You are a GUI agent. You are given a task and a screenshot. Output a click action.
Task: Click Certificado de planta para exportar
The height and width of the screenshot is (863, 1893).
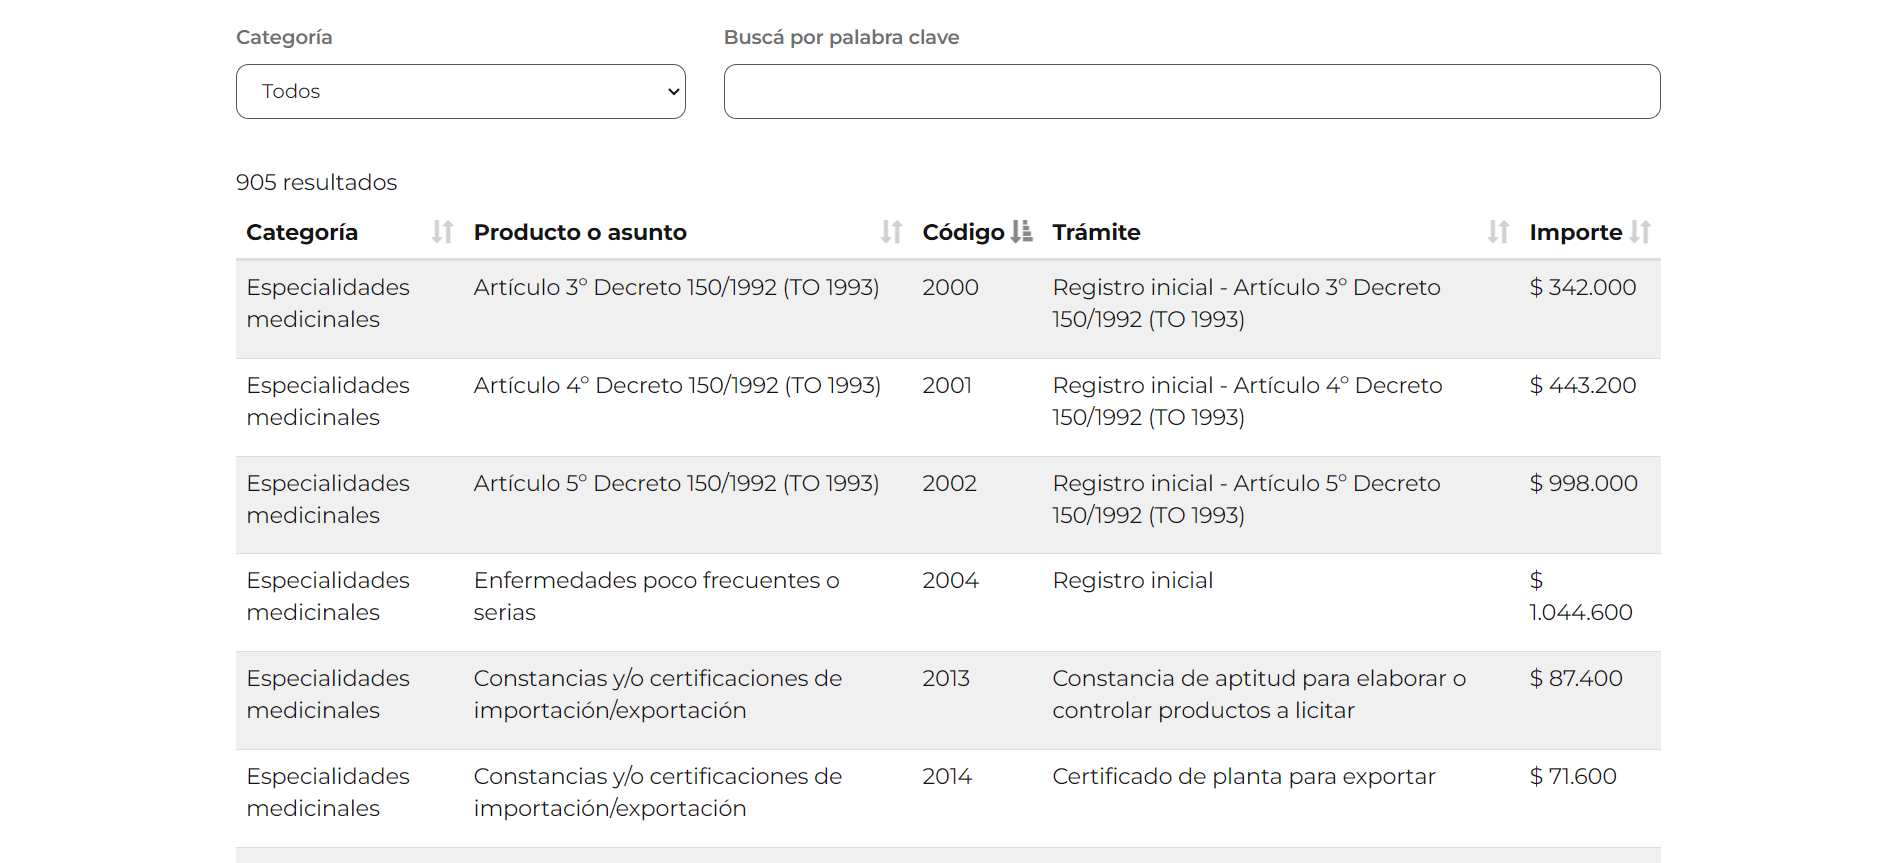pyautogui.click(x=1243, y=777)
